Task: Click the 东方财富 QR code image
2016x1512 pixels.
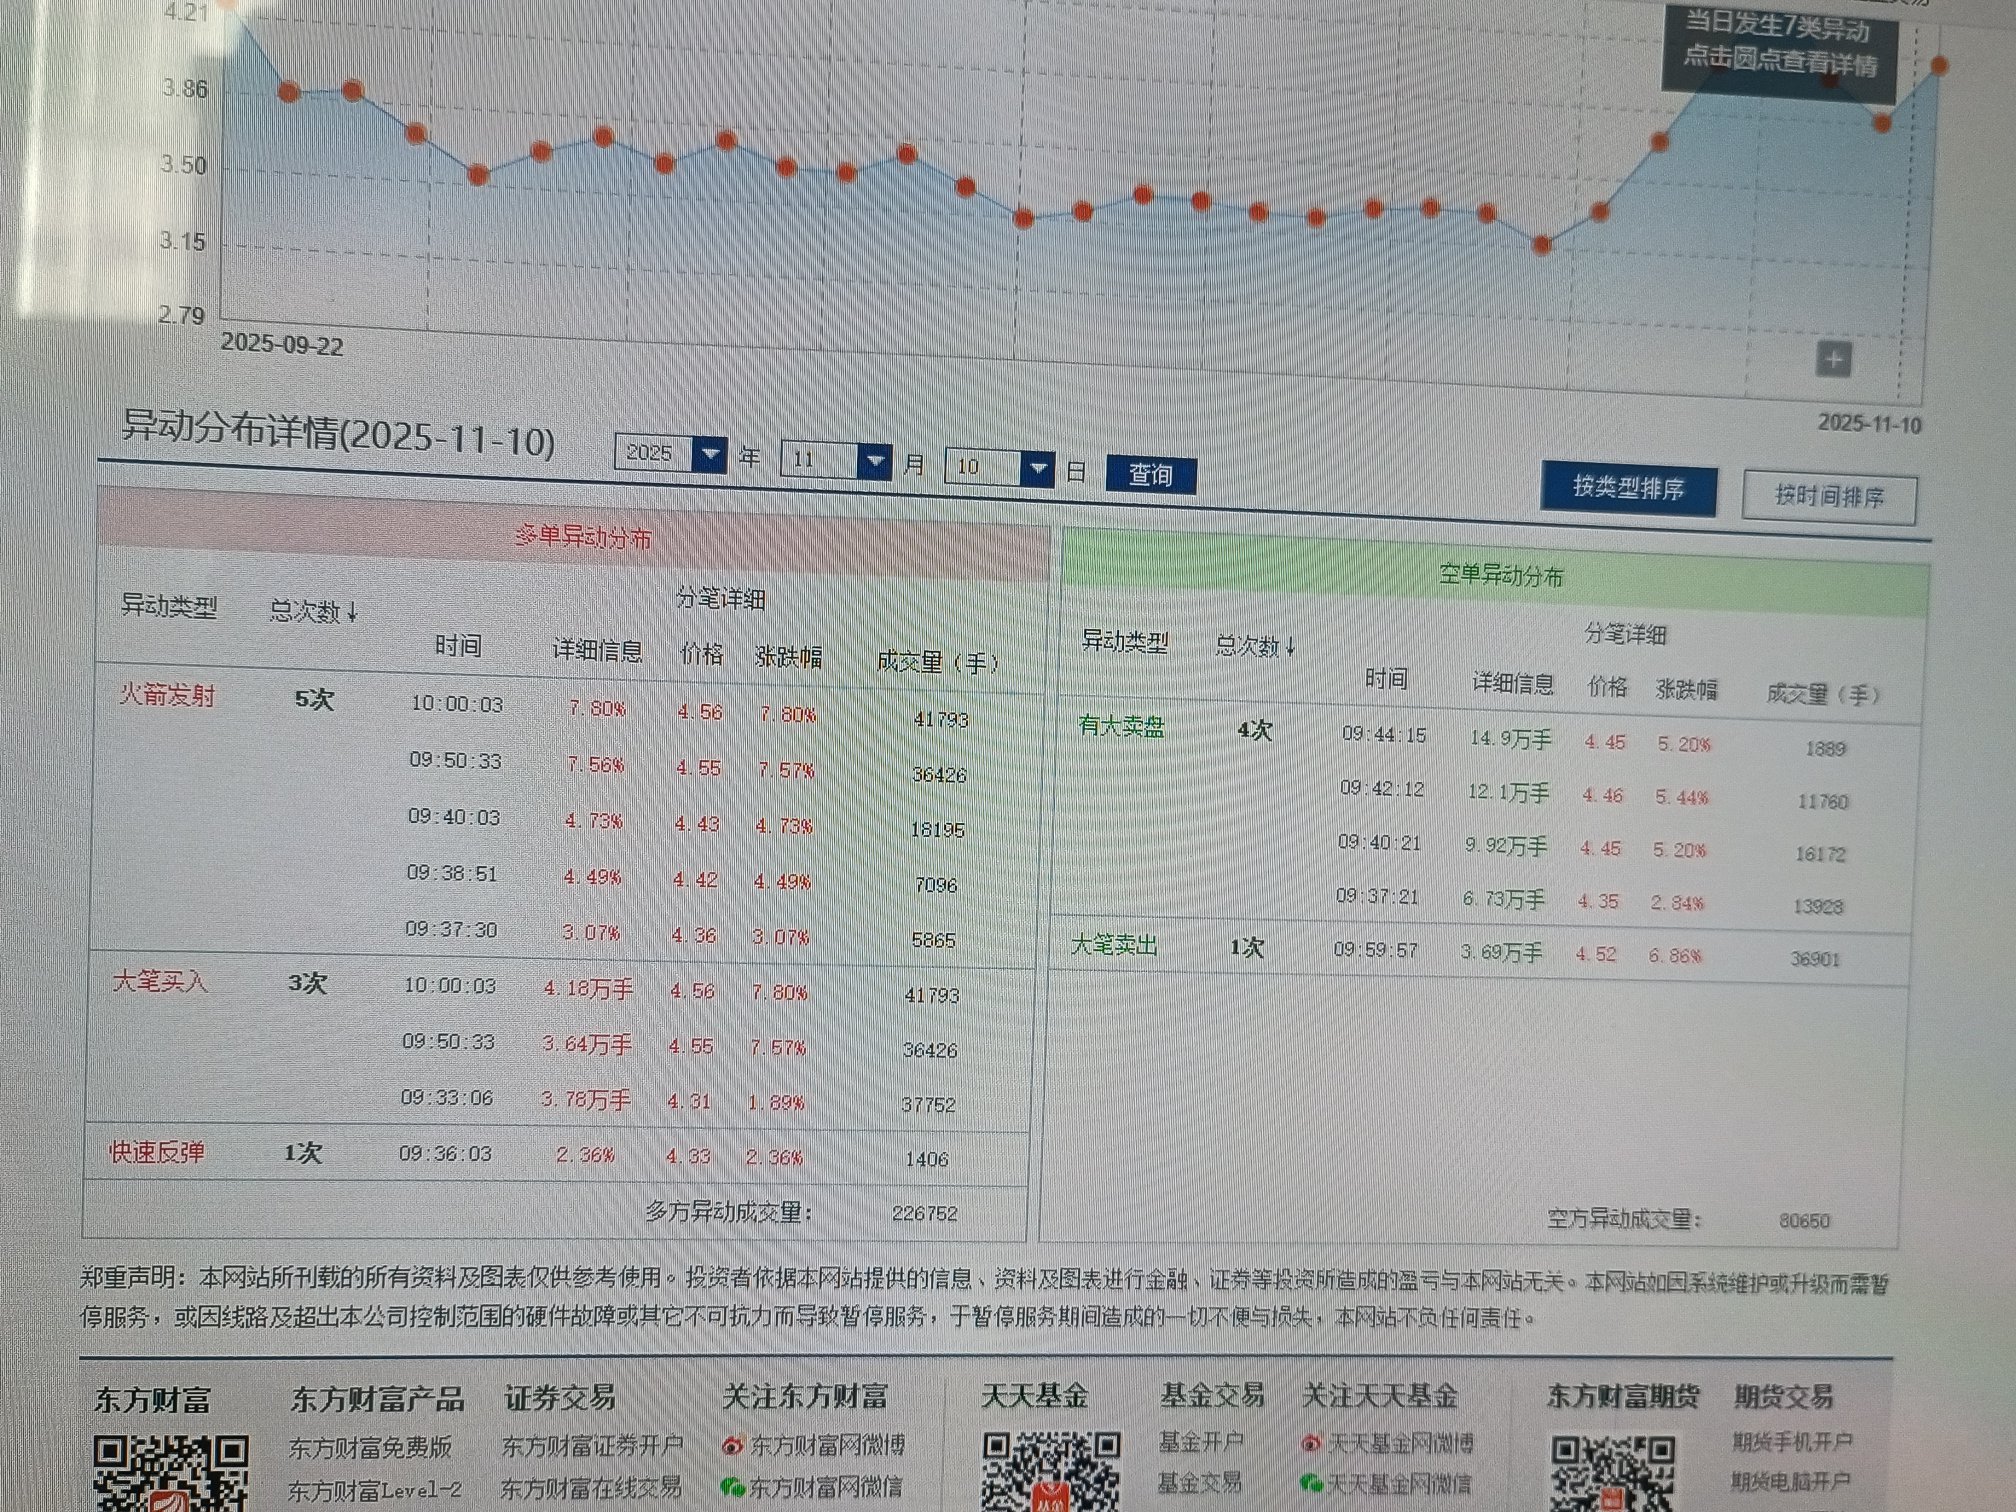Action: 170,1473
